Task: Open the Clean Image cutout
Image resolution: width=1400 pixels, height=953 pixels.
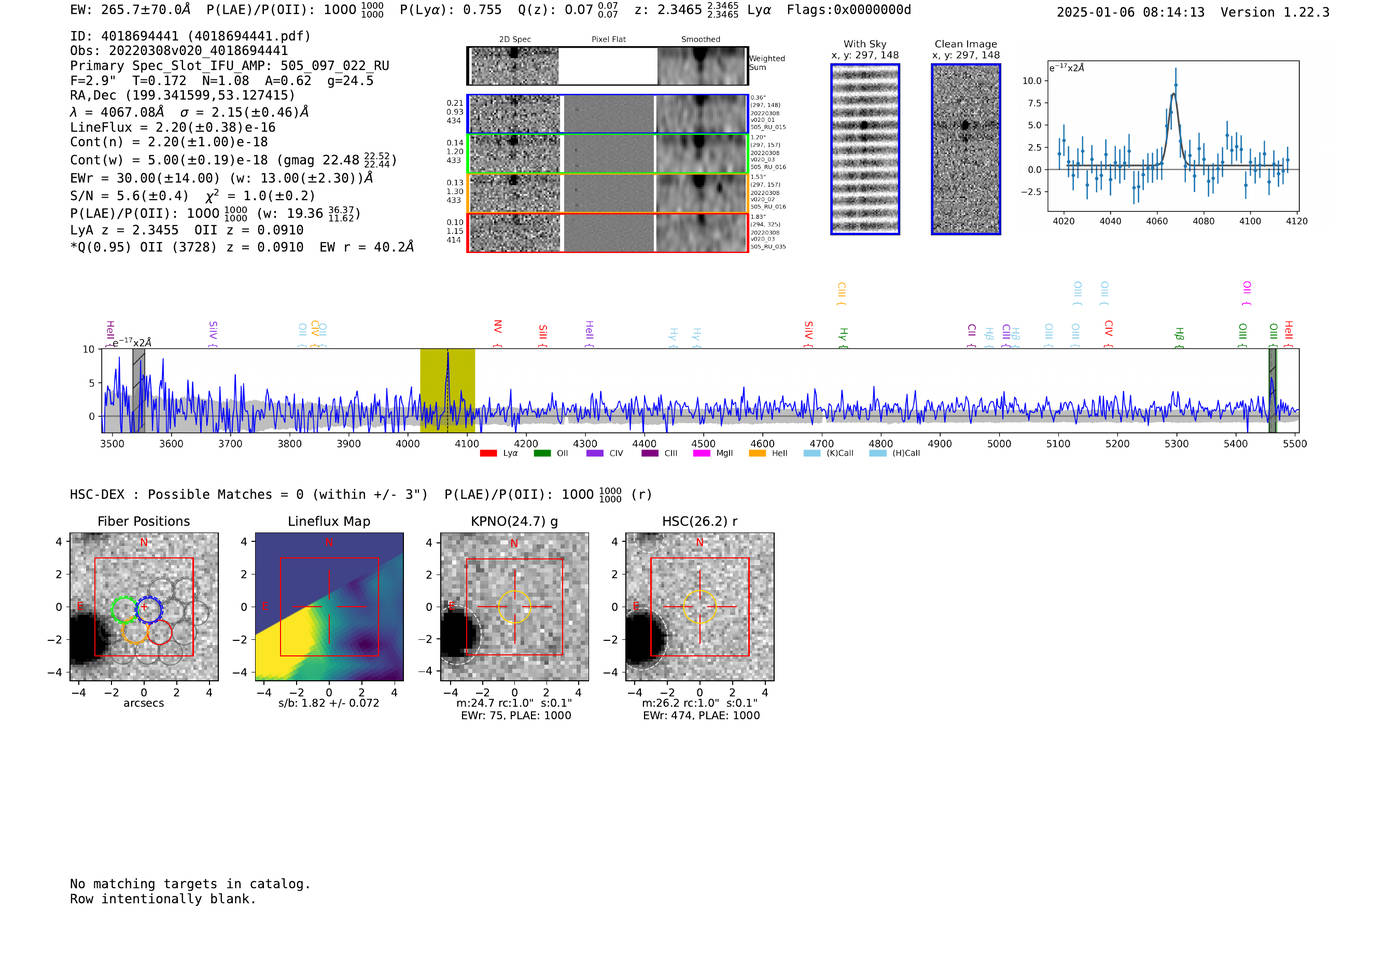Action: 966,149
